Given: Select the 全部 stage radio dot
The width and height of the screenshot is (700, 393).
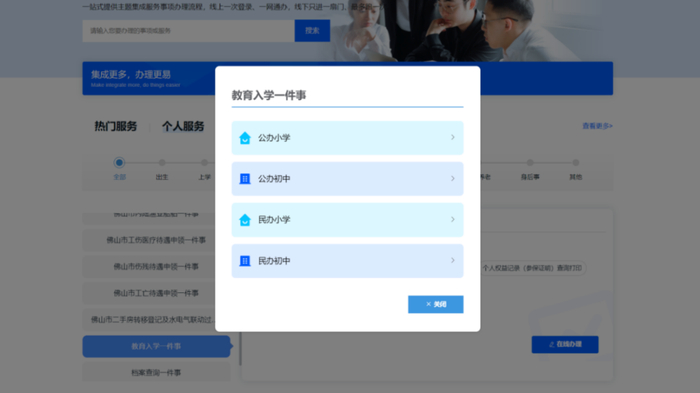Looking at the screenshot, I should pyautogui.click(x=119, y=163).
